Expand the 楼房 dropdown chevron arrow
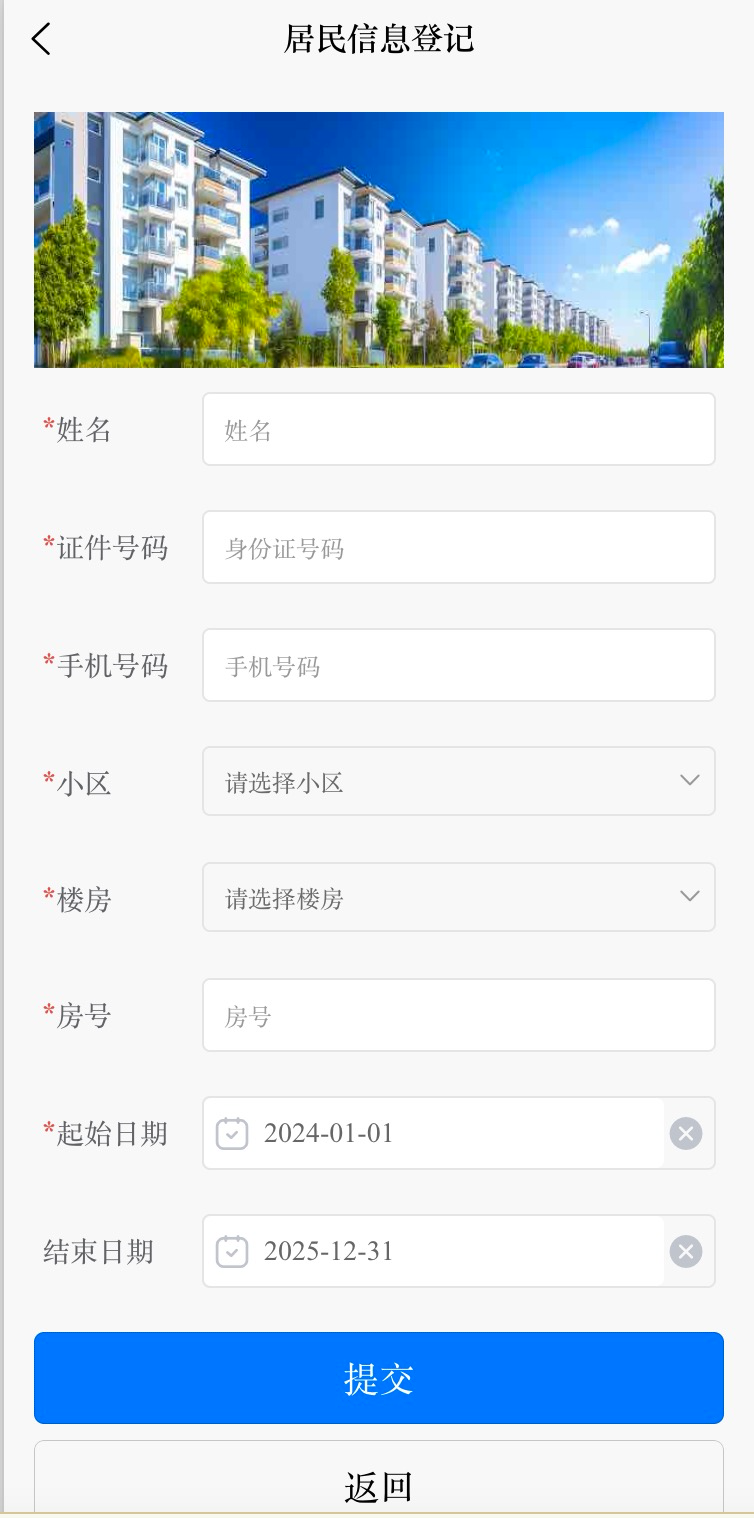 click(689, 896)
